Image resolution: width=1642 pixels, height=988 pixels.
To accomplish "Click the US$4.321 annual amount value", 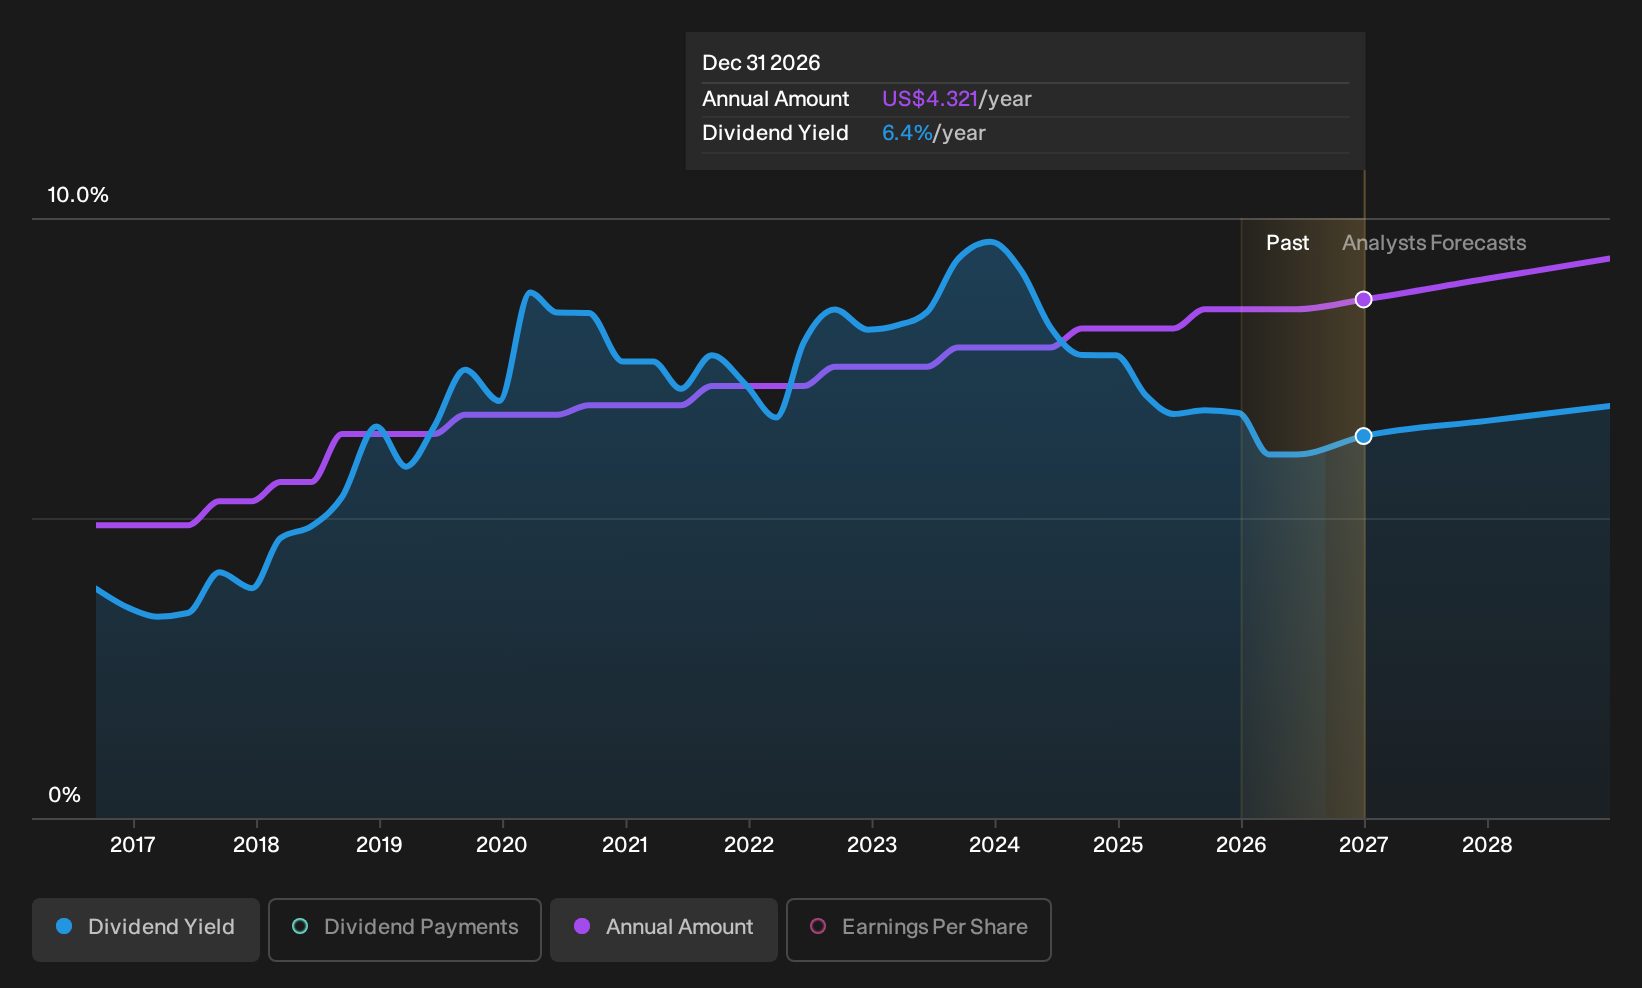I will (x=929, y=99).
